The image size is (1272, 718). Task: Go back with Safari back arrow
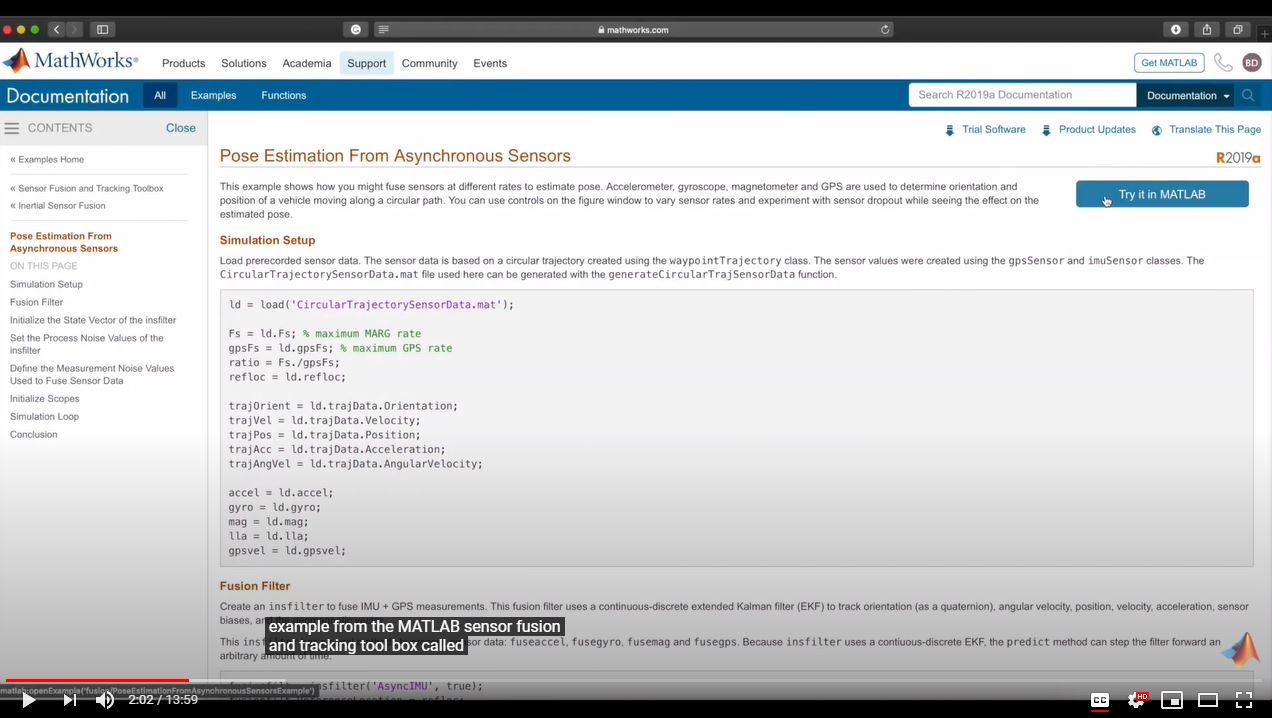pos(56,29)
